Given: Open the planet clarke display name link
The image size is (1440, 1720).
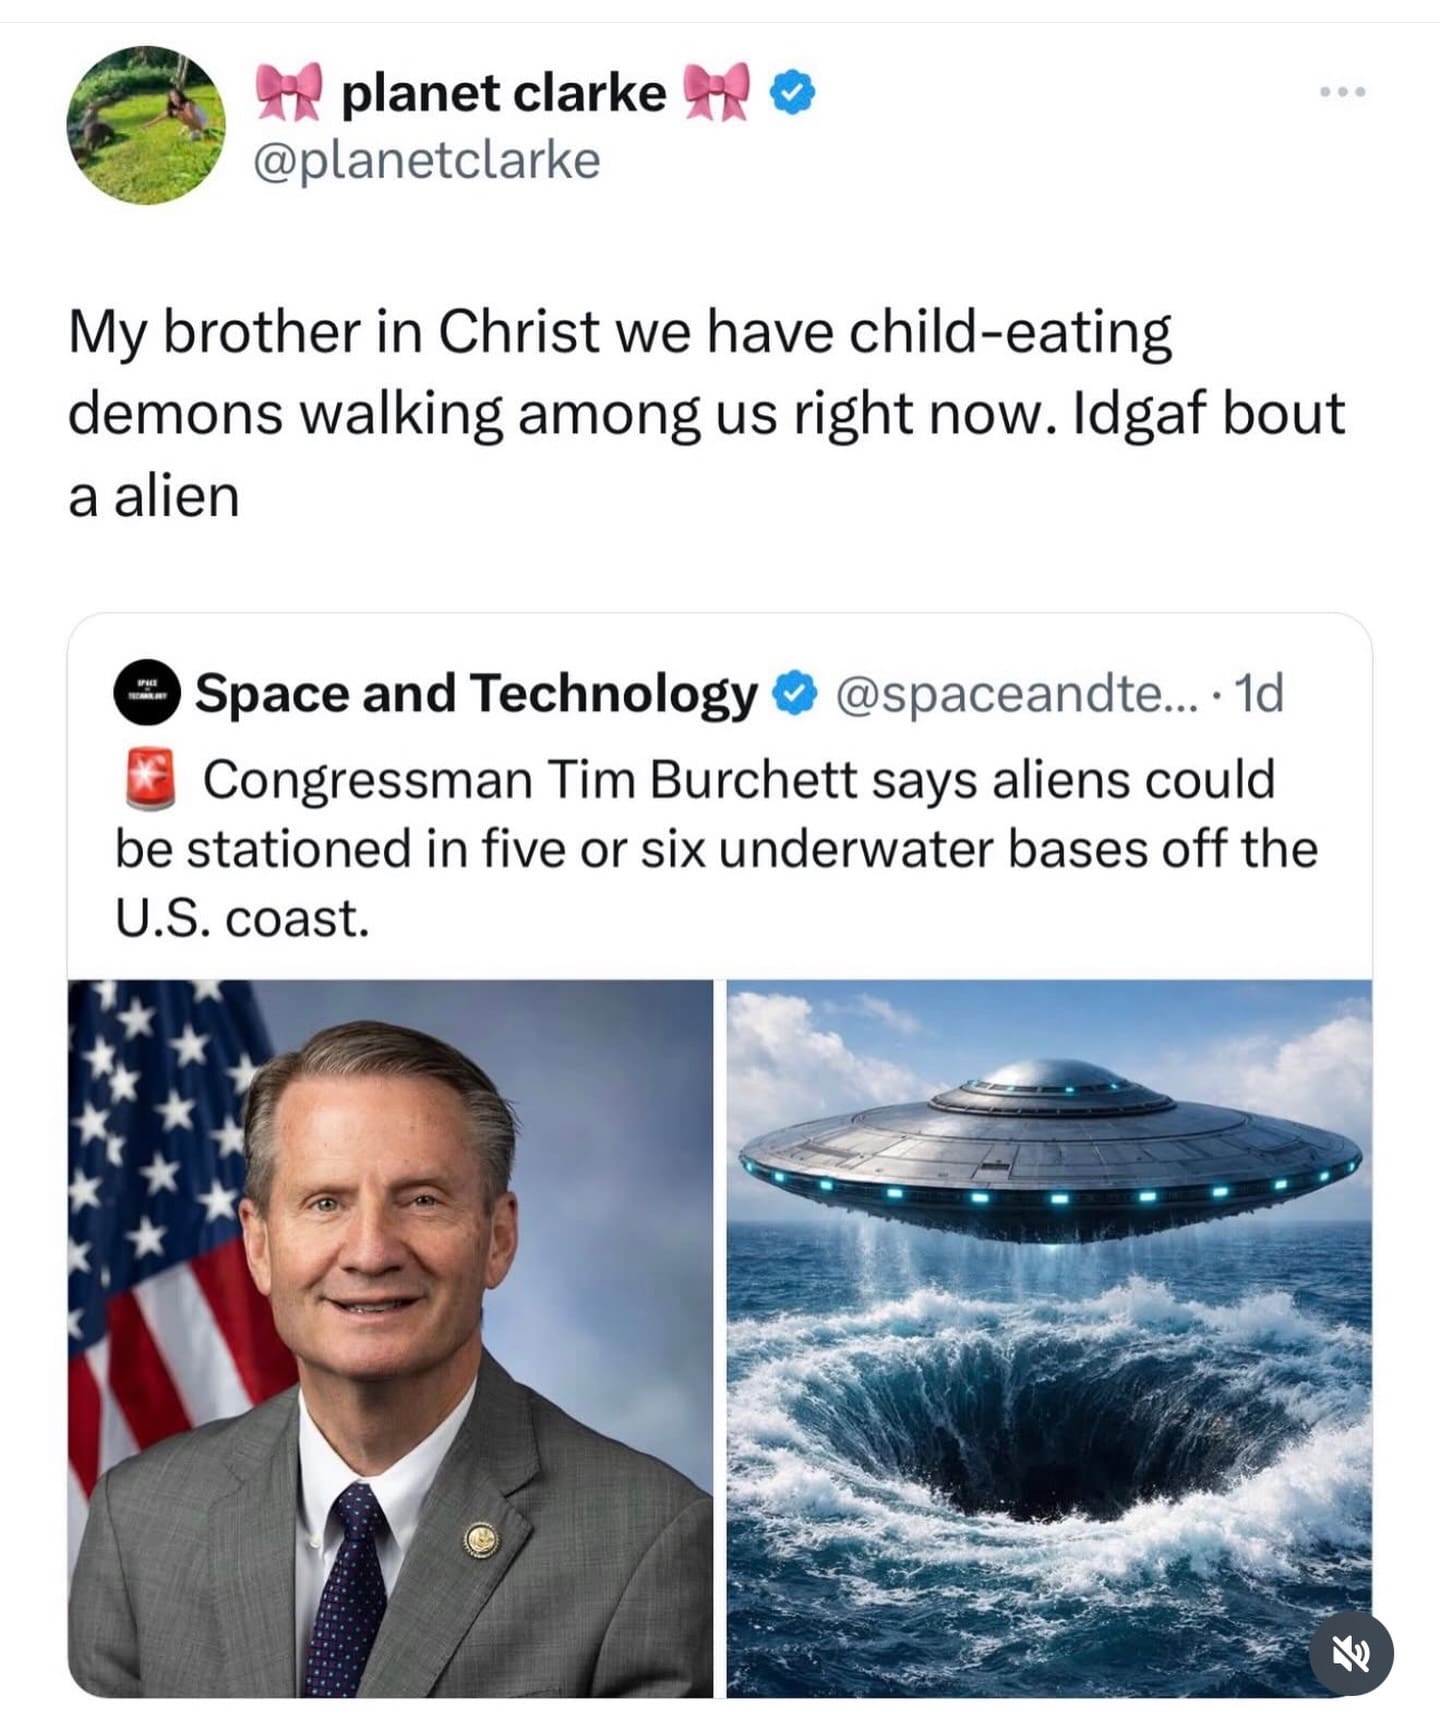Looking at the screenshot, I should (x=503, y=93).
